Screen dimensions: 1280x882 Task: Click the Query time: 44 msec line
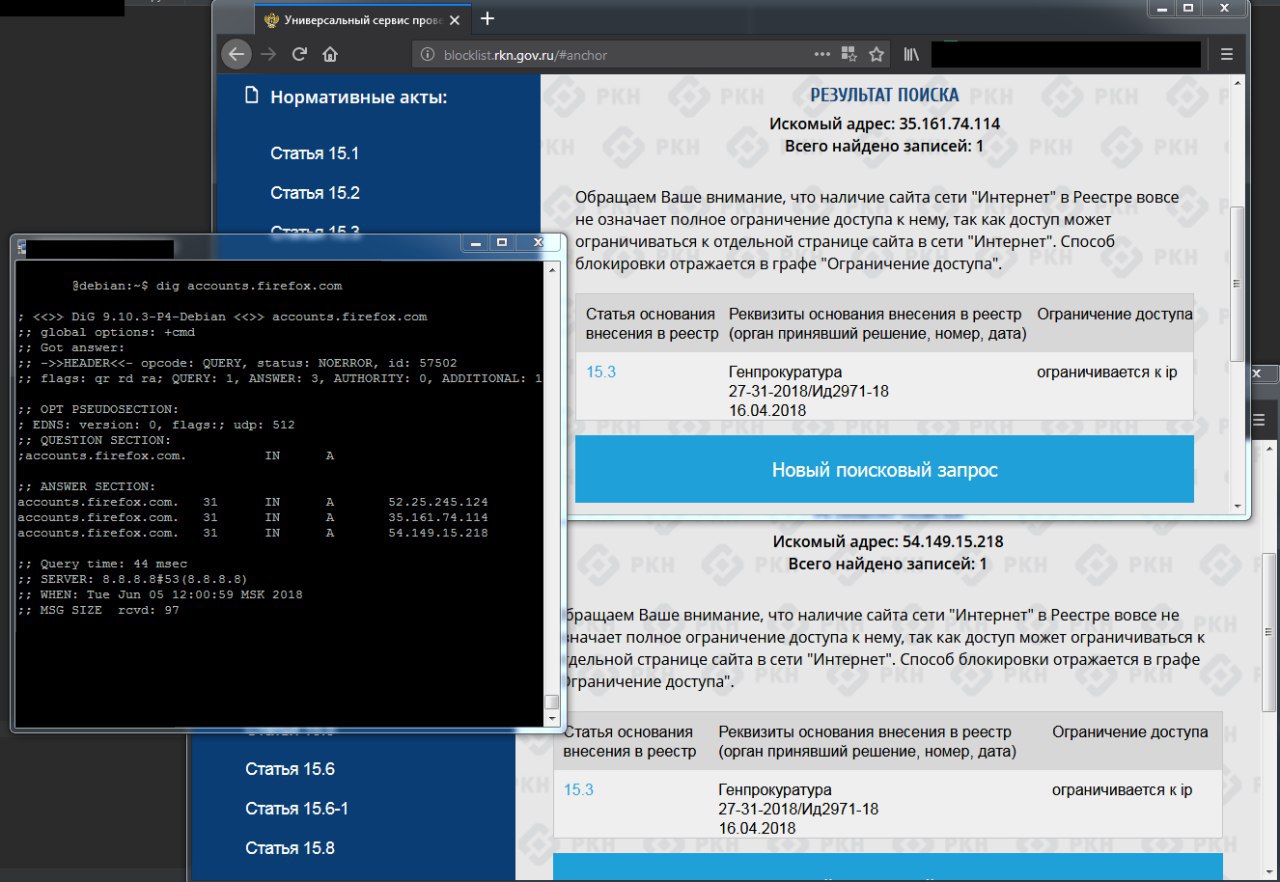tap(103, 564)
